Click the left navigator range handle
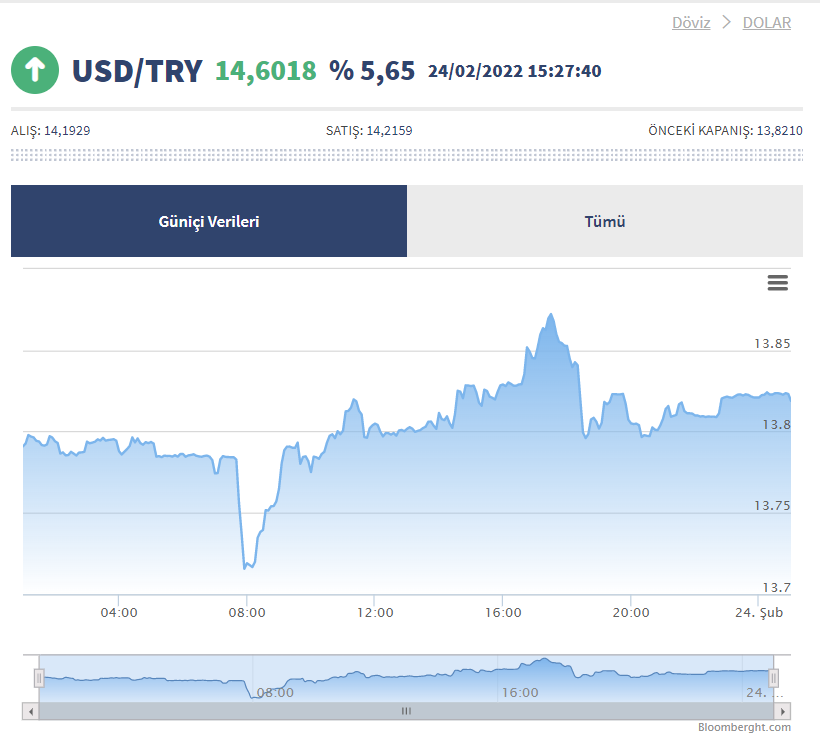 (40, 679)
